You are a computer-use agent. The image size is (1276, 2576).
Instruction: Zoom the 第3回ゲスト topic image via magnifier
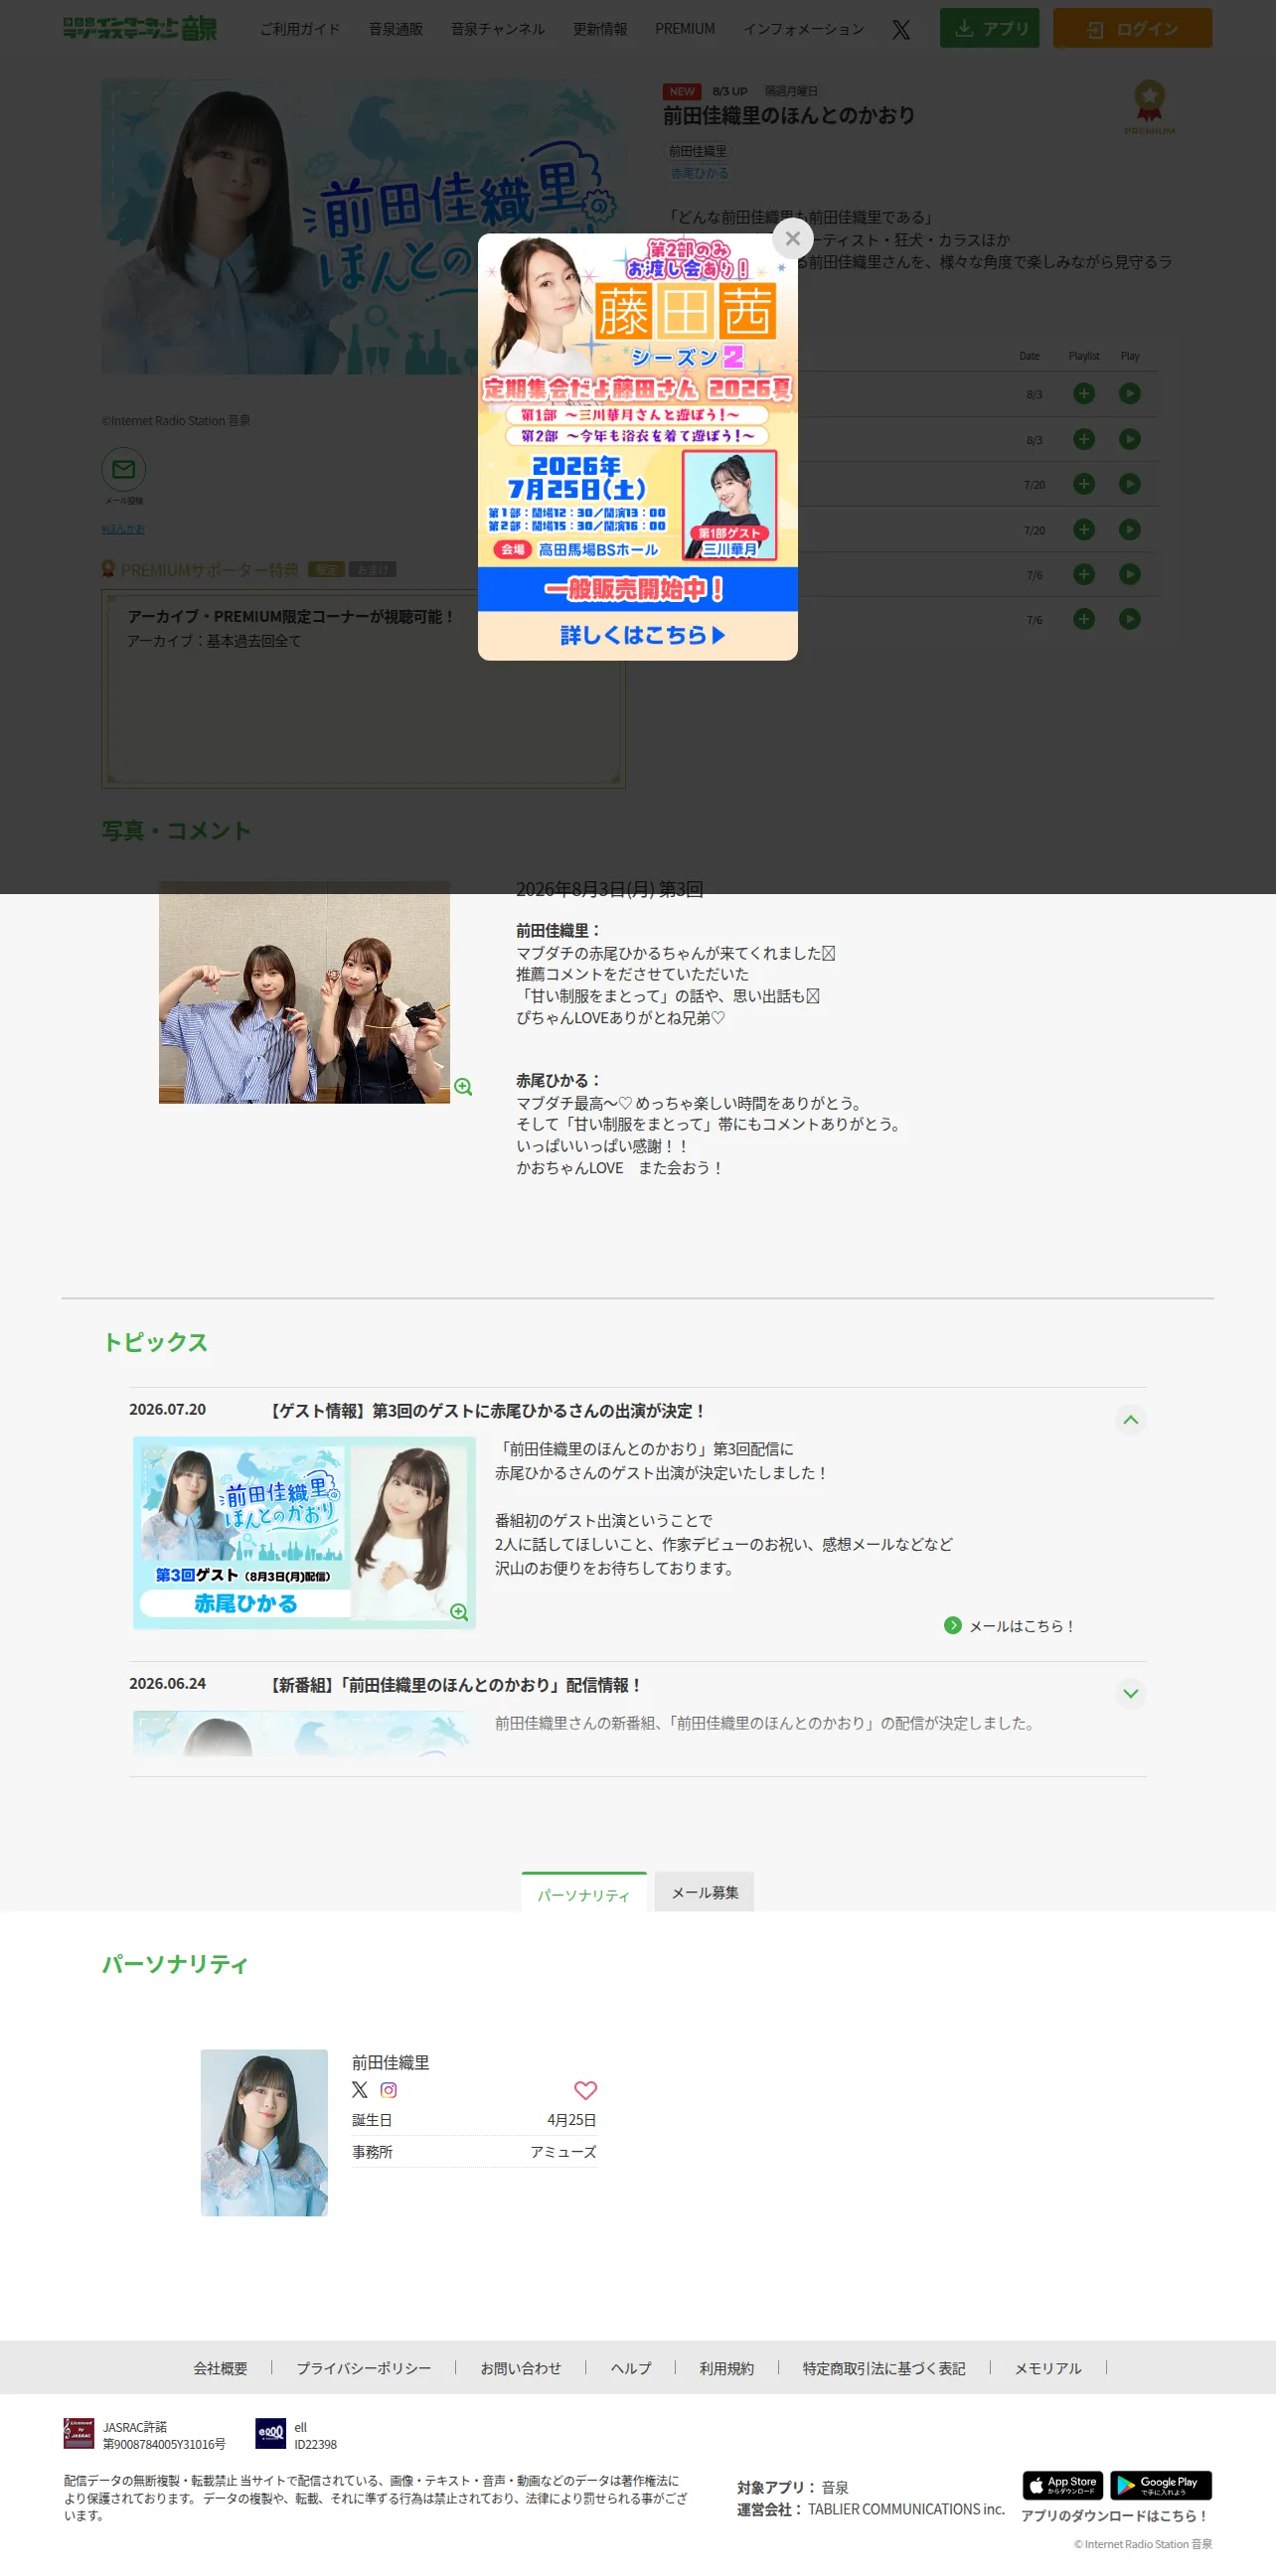[459, 1612]
